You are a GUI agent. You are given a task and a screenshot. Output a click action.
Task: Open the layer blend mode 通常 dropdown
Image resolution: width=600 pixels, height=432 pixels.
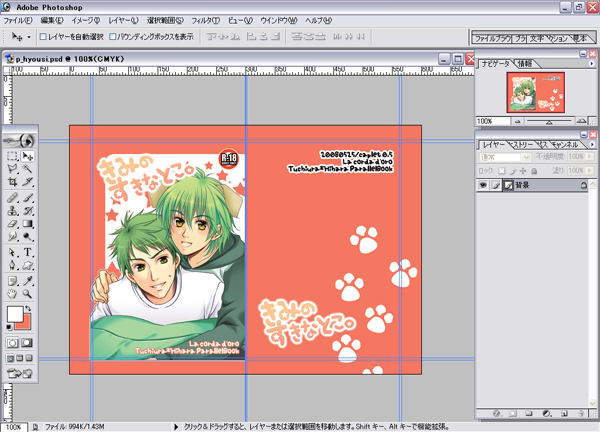click(505, 157)
